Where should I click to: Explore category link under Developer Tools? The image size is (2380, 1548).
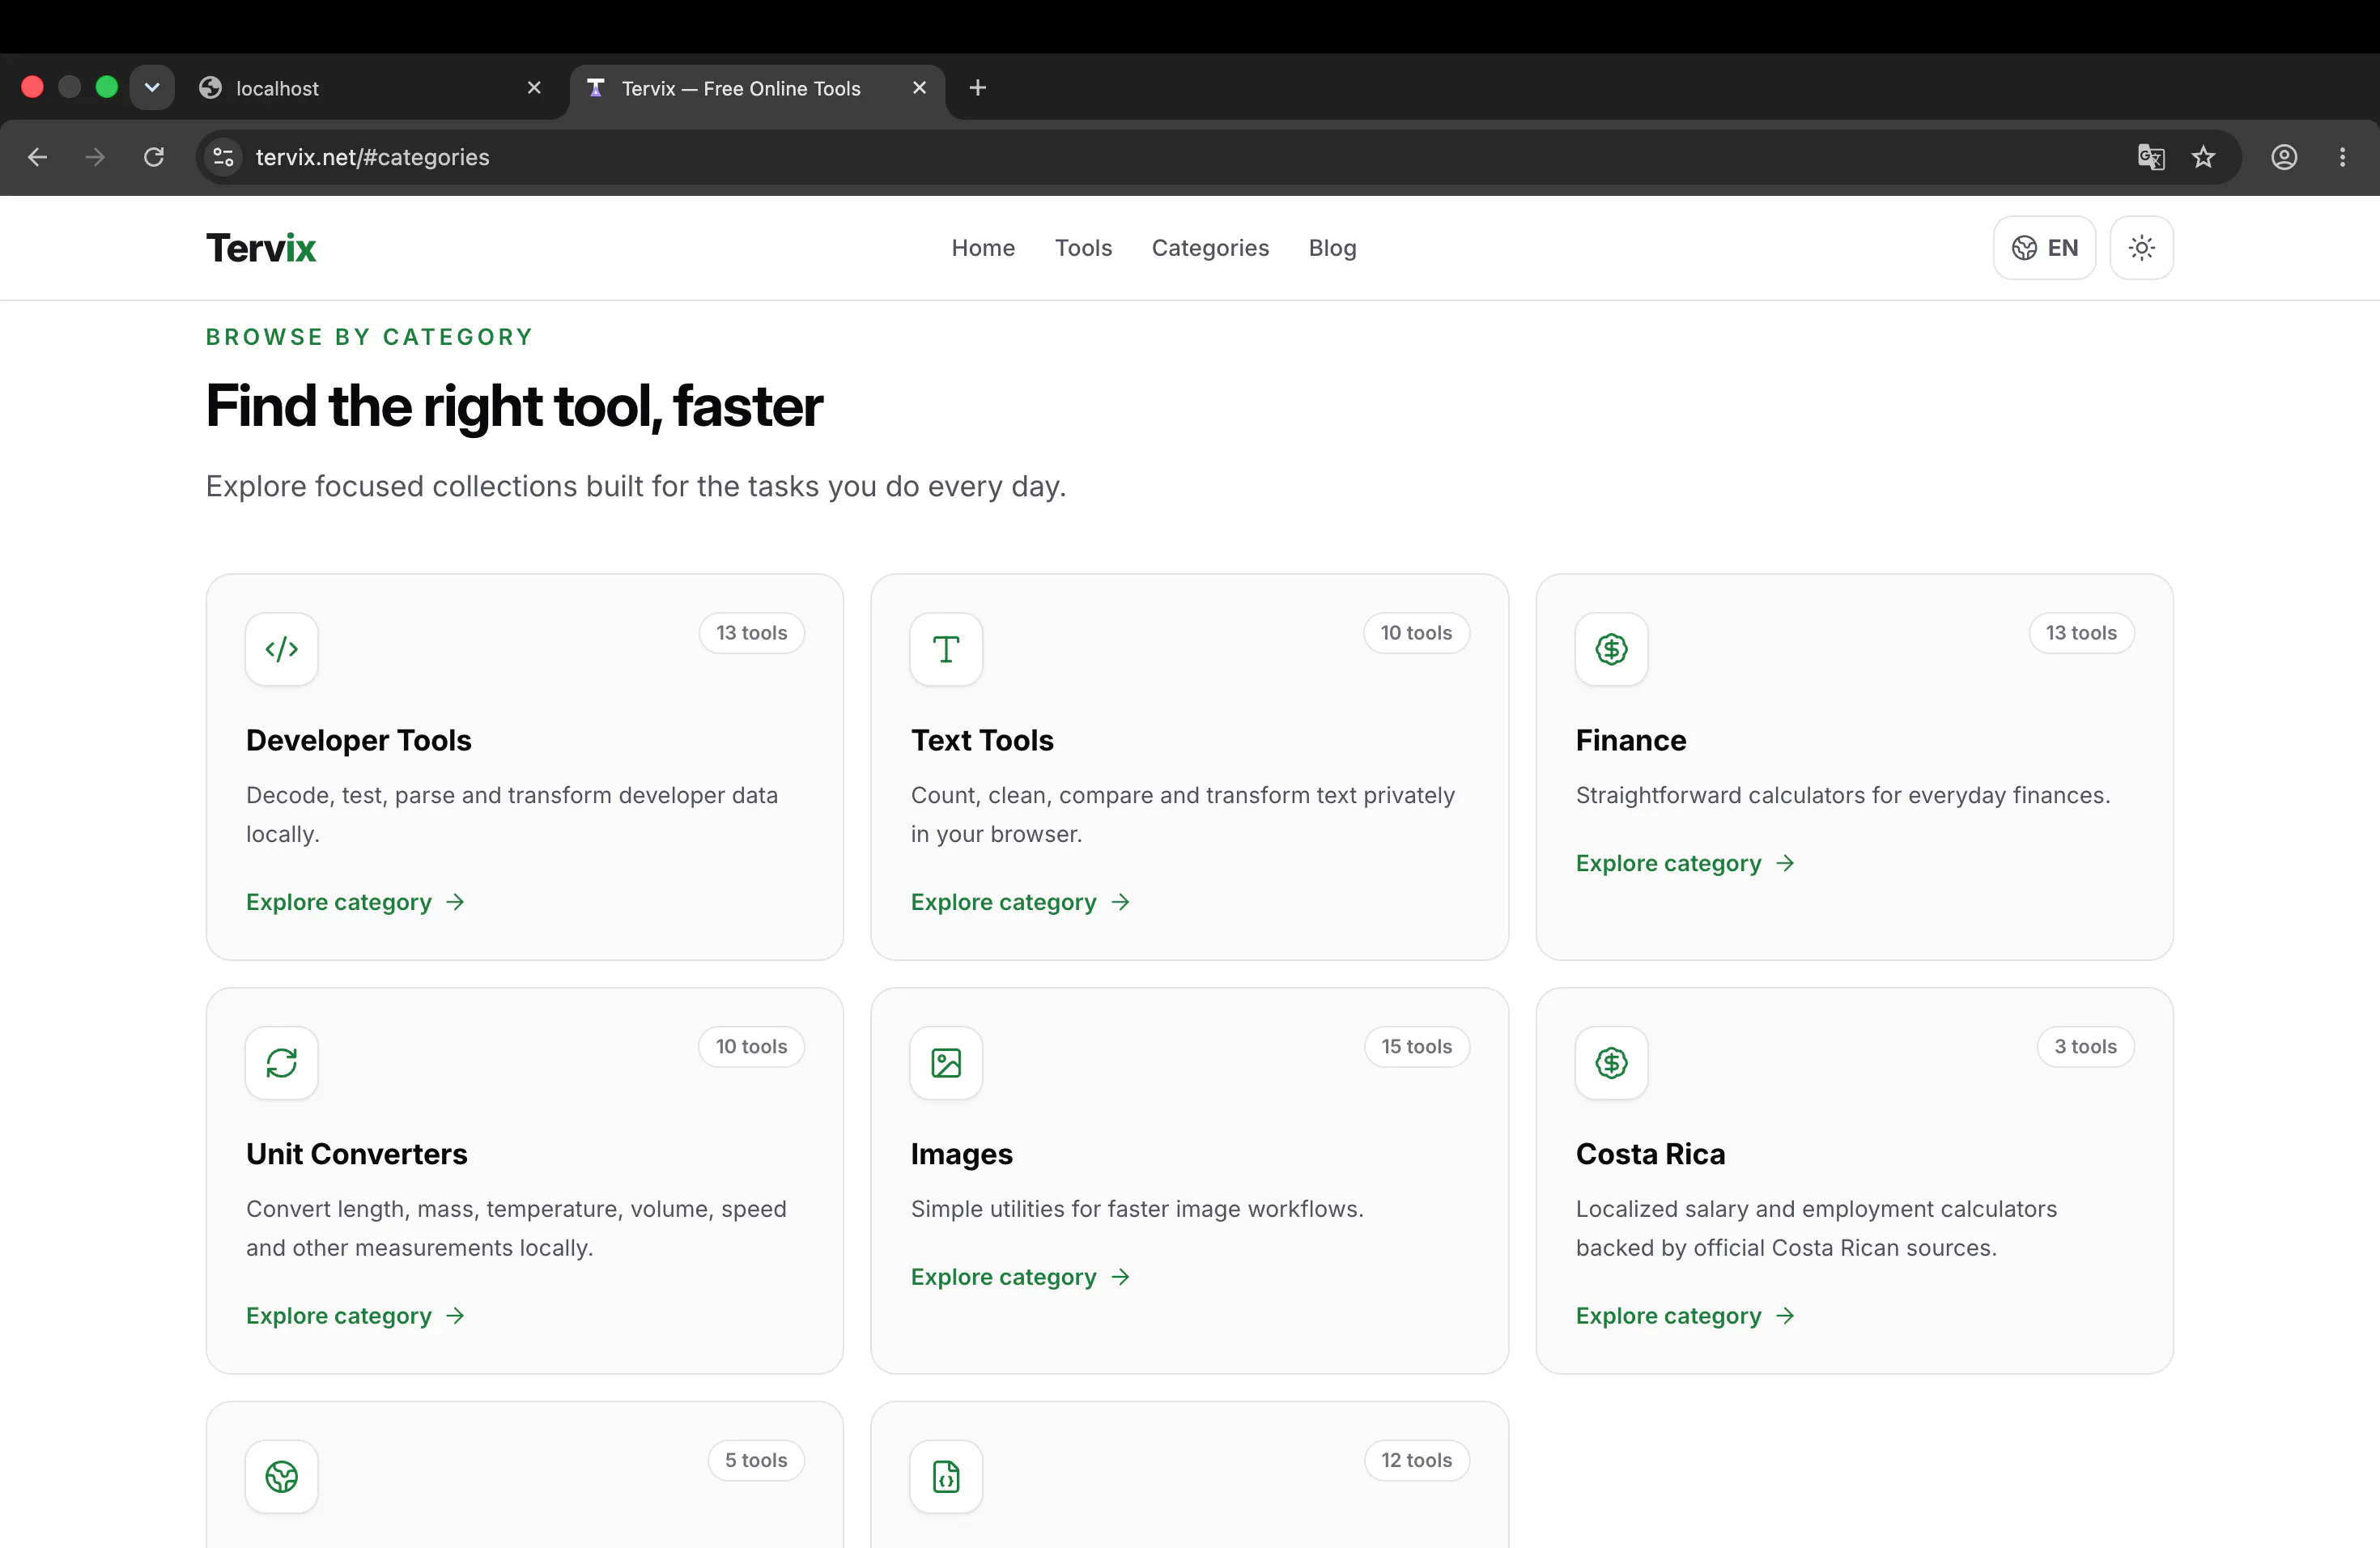point(355,902)
